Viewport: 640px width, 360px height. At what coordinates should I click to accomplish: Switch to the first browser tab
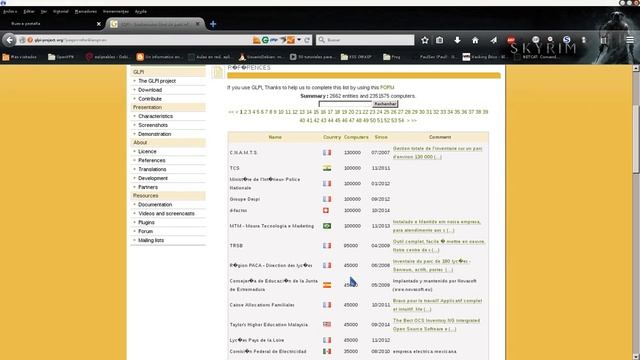(x=51, y=24)
